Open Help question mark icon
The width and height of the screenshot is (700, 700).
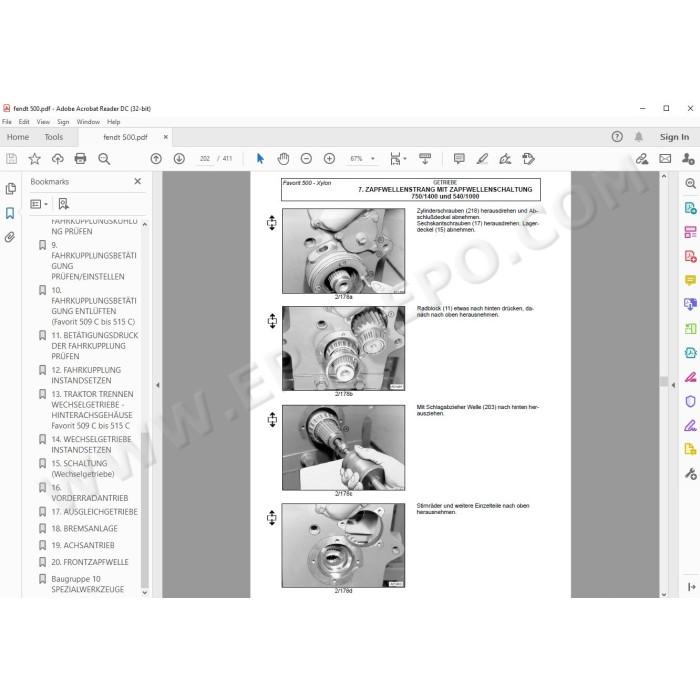pyautogui.click(x=617, y=137)
